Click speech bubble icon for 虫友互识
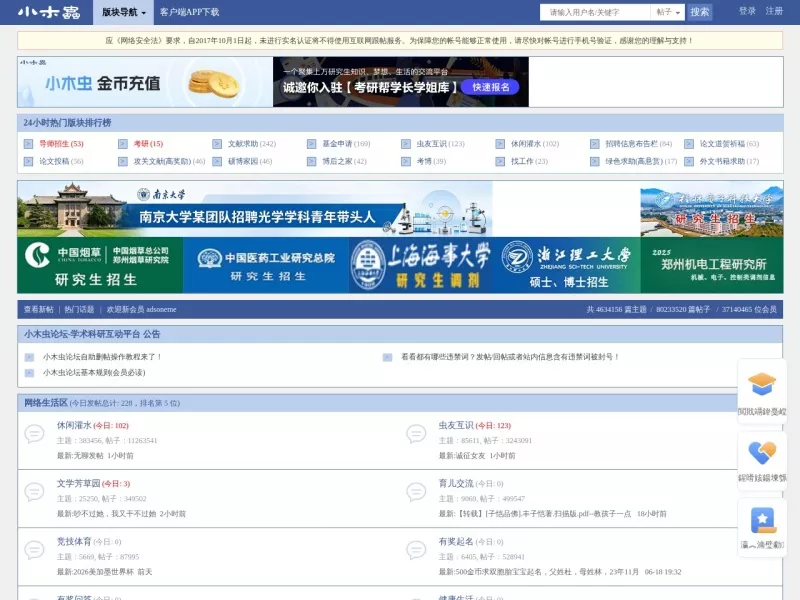 point(416,434)
